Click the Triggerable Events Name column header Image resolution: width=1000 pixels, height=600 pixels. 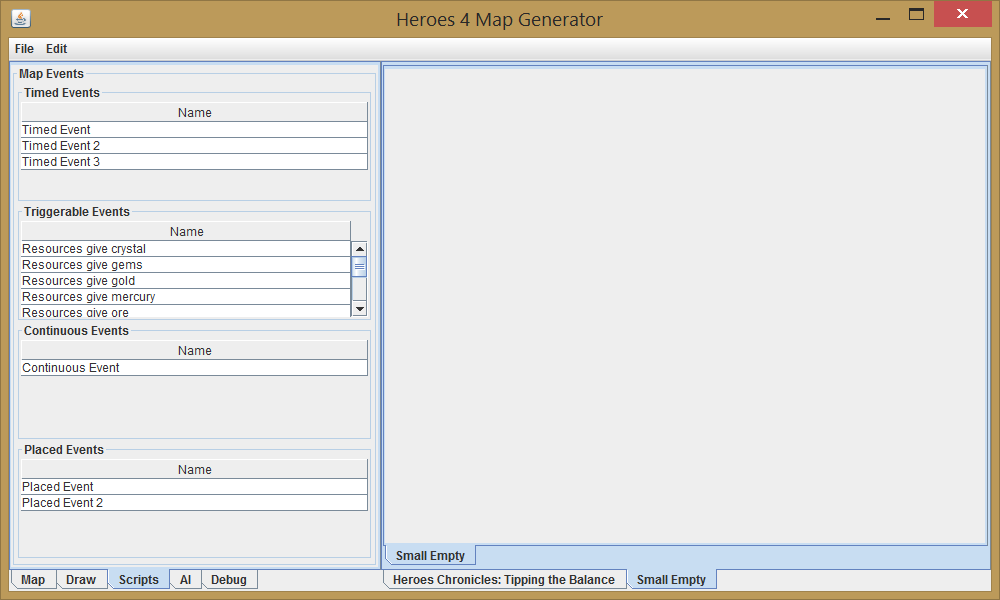click(186, 231)
